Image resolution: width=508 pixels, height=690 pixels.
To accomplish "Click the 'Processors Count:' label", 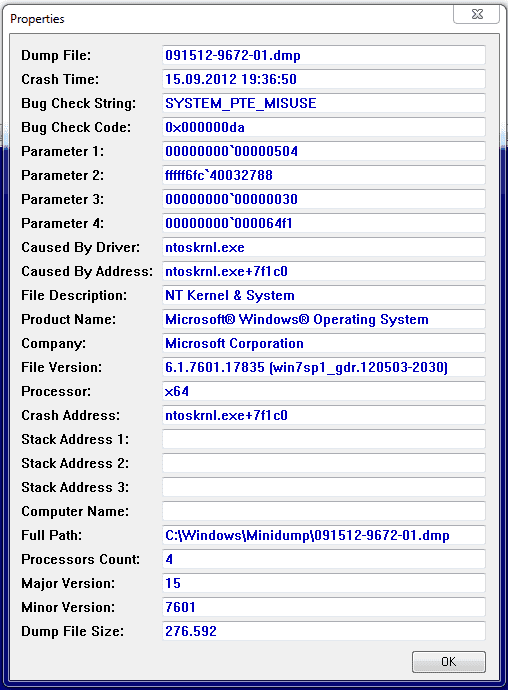I will coord(80,559).
